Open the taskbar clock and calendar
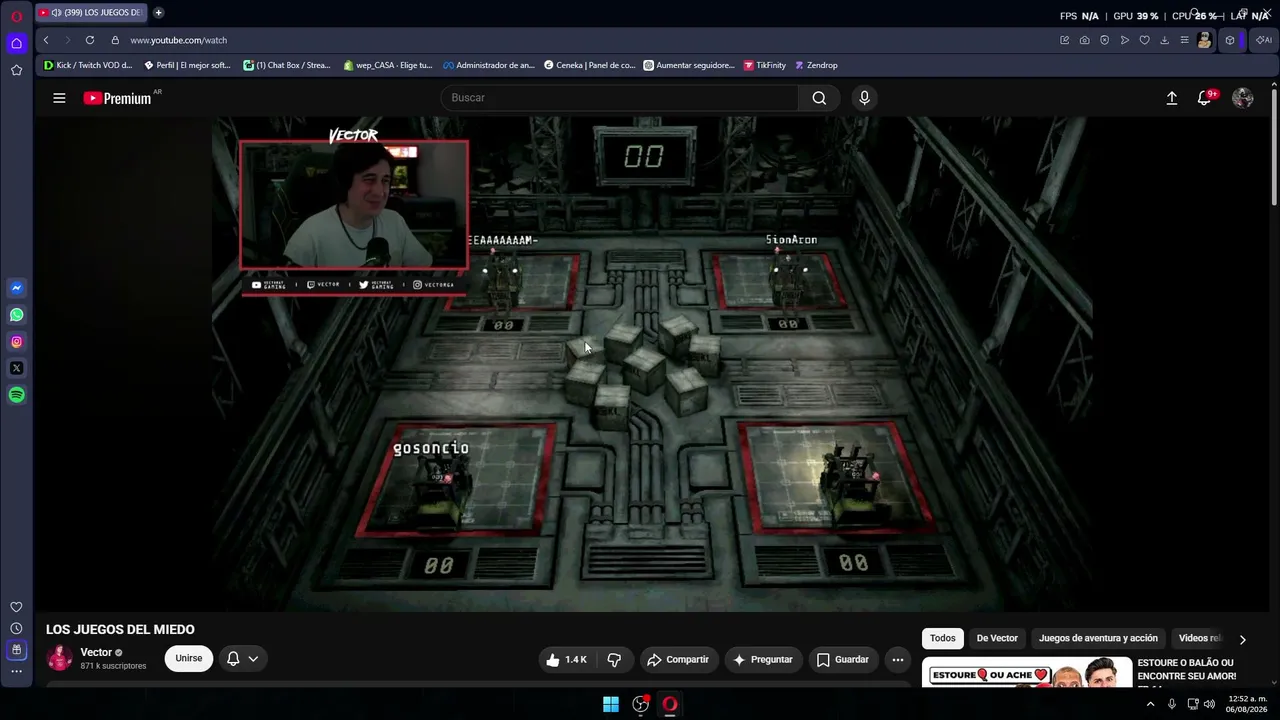The height and width of the screenshot is (720, 1280). point(1247,704)
